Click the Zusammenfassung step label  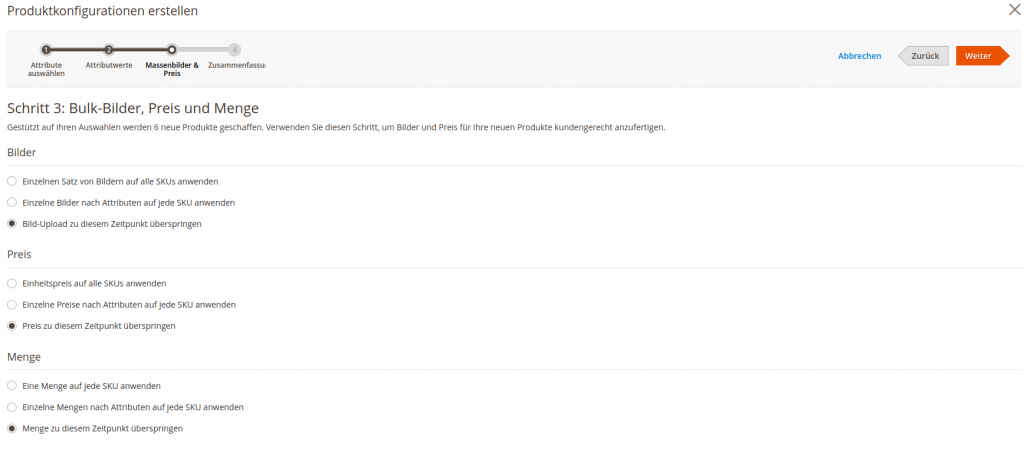pyautogui.click(x=236, y=65)
